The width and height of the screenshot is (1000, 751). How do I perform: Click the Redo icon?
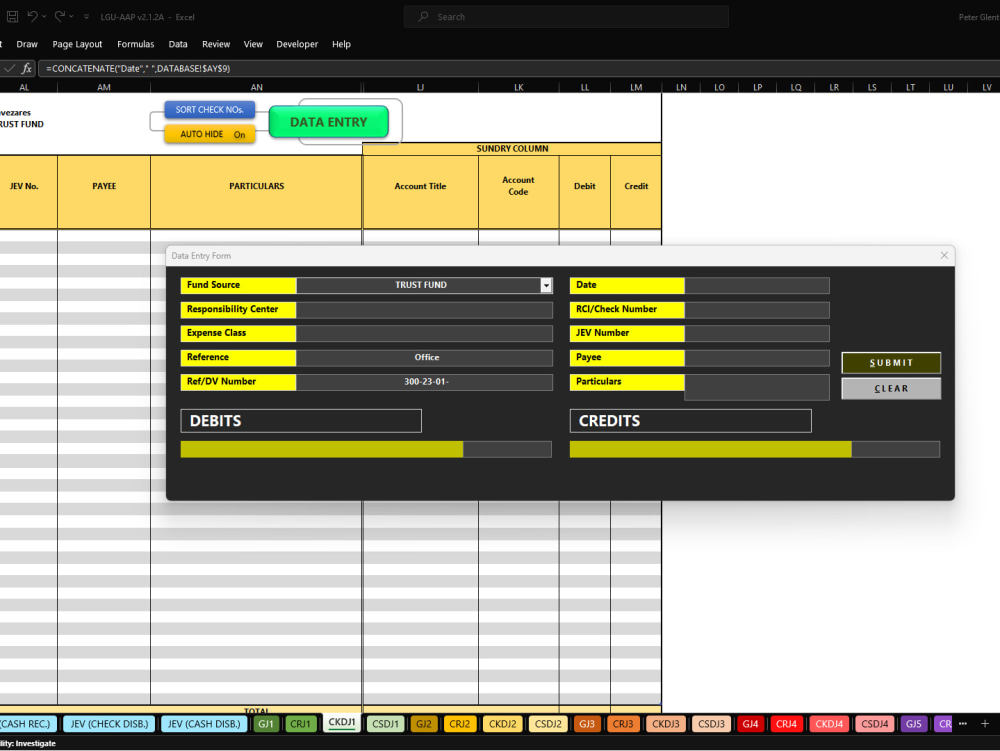point(61,16)
